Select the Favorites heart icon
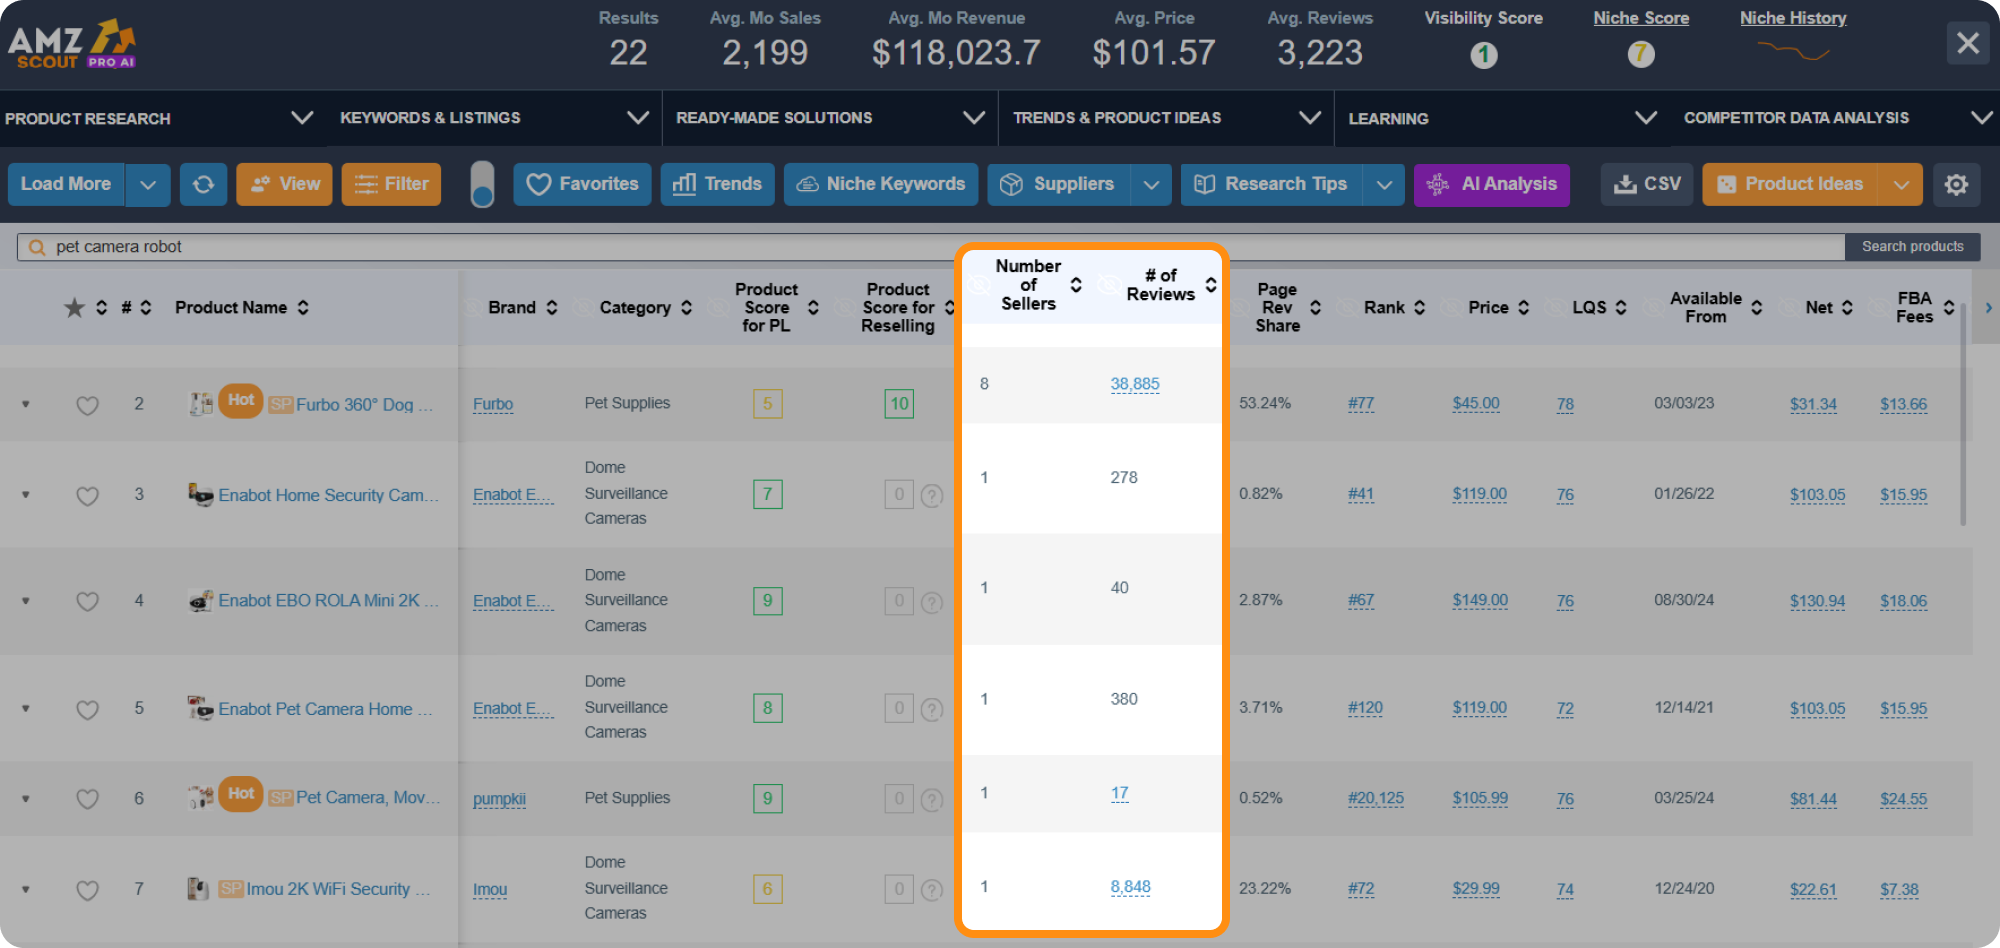Image resolution: width=2000 pixels, height=948 pixels. pyautogui.click(x=539, y=184)
